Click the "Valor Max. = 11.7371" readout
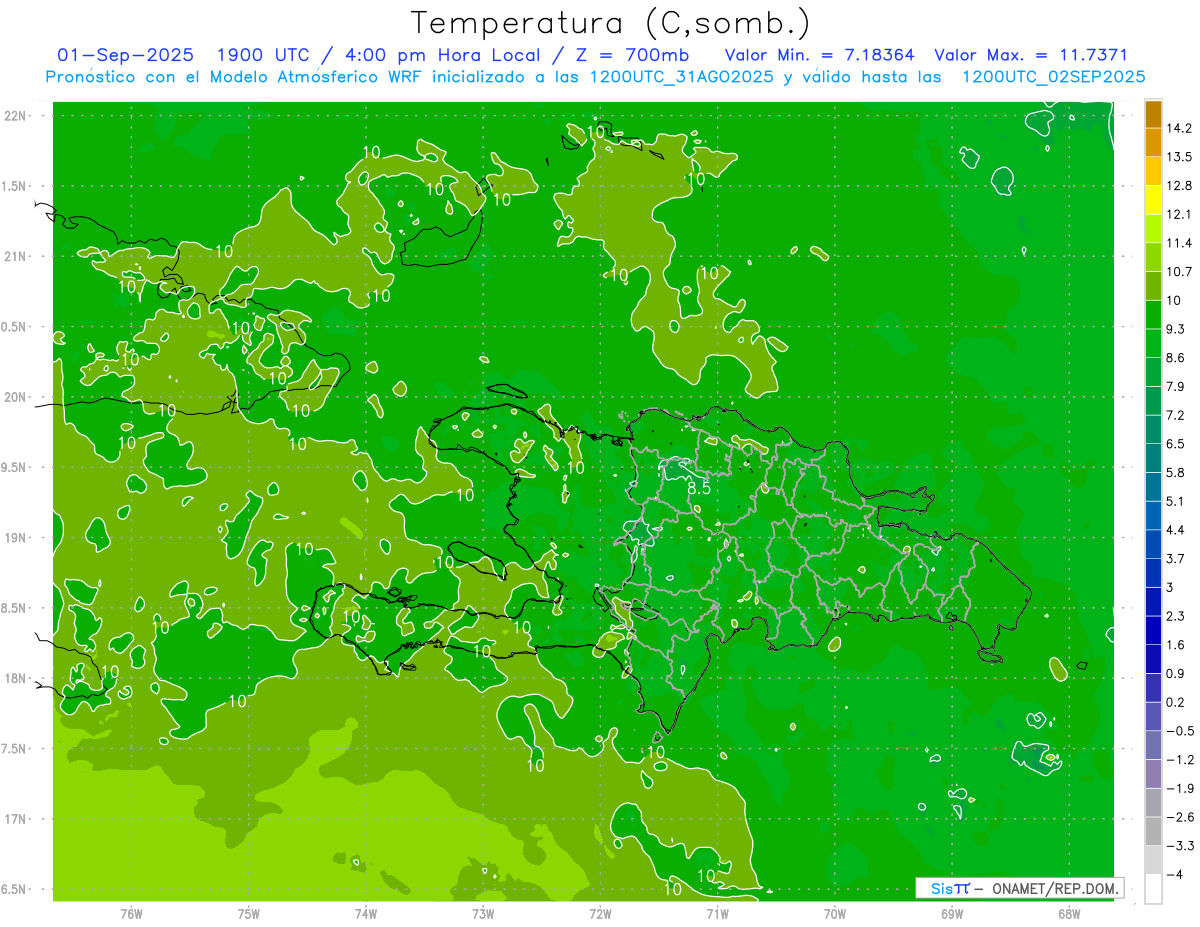The image size is (1200, 927). [1030, 55]
